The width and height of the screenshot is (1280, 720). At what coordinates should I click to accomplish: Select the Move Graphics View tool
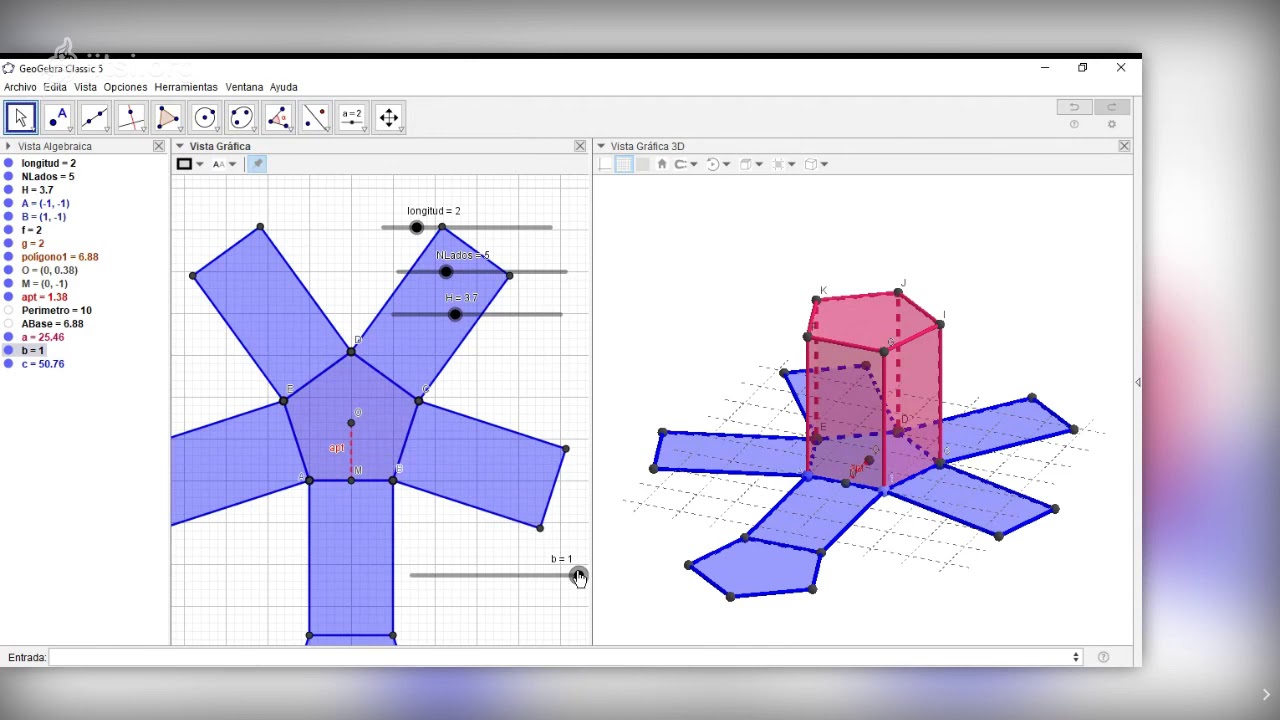point(389,118)
